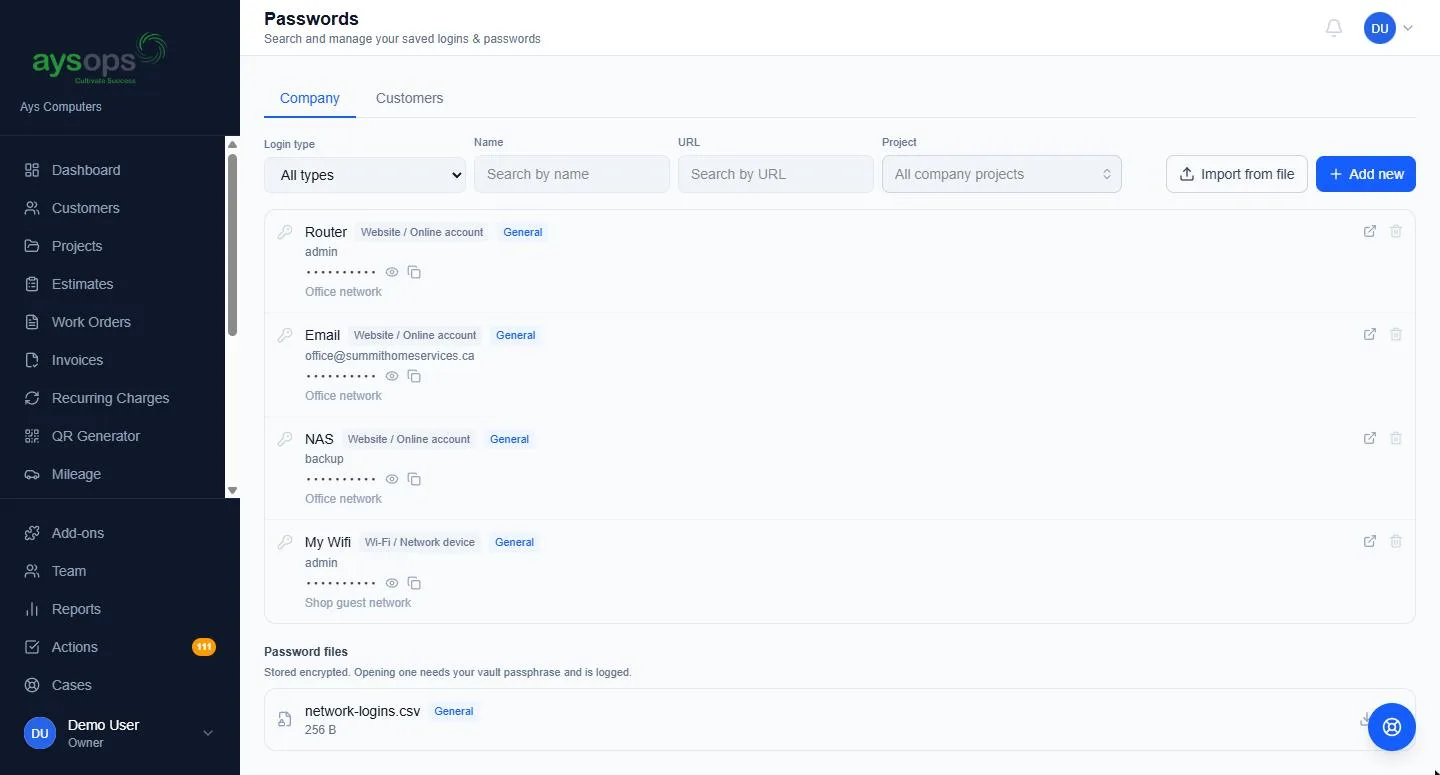Reveal the Router password

click(392, 272)
